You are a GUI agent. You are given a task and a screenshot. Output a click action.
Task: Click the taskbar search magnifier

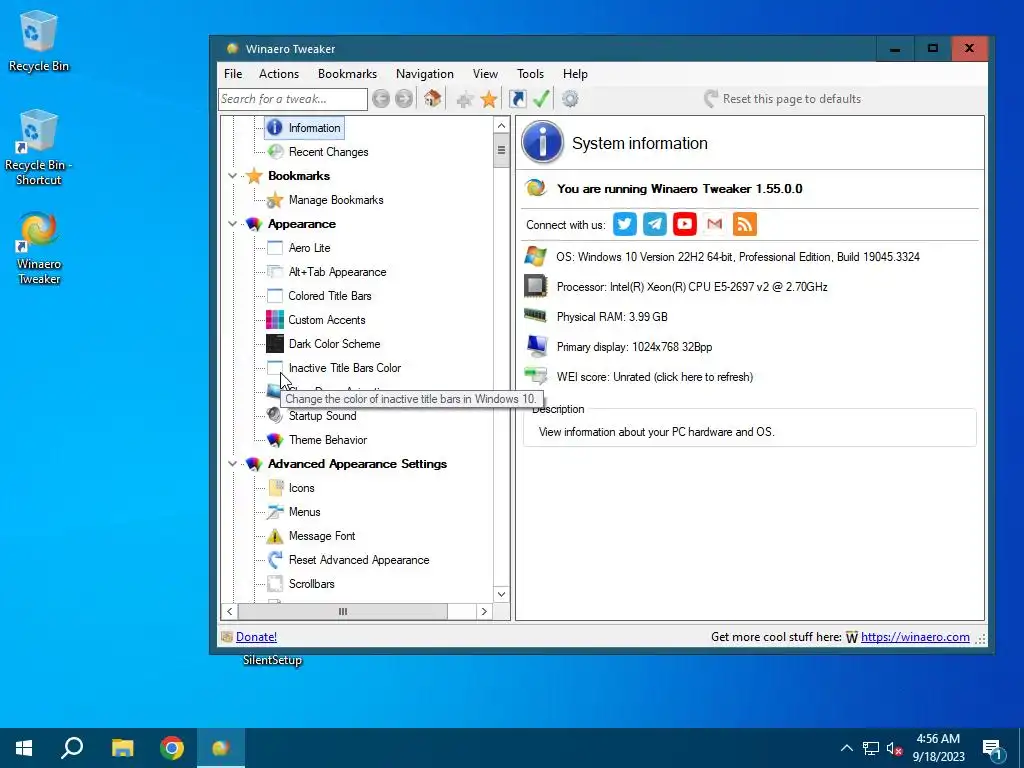(x=72, y=748)
